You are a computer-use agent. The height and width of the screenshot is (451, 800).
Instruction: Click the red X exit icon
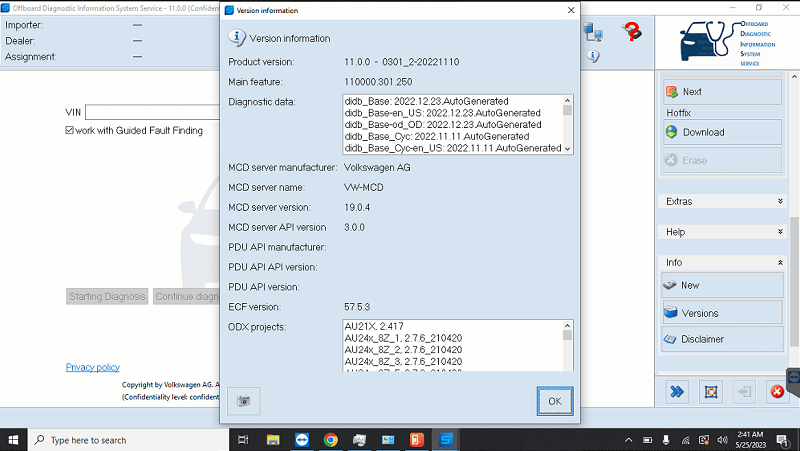pyautogui.click(x=777, y=391)
